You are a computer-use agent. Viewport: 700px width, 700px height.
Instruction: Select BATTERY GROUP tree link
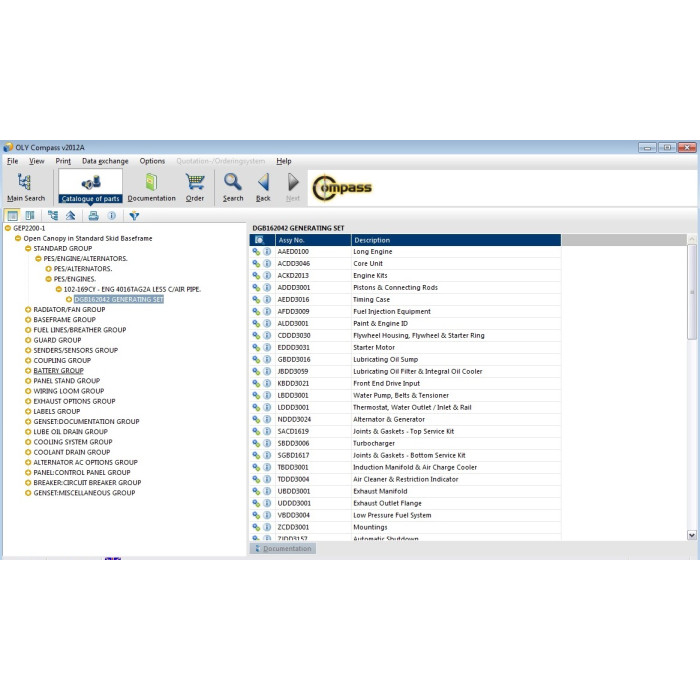pos(58,371)
